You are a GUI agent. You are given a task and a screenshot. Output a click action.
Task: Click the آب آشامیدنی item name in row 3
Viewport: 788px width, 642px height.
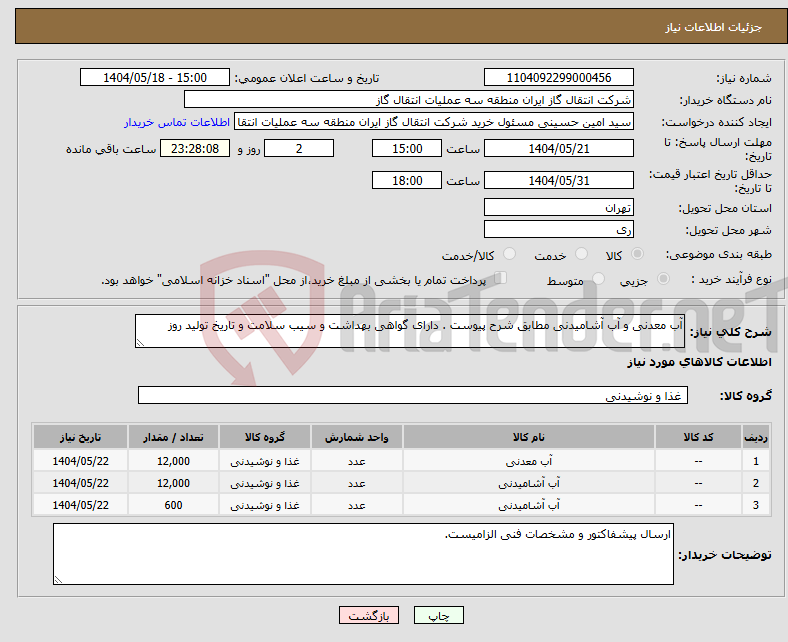529,505
